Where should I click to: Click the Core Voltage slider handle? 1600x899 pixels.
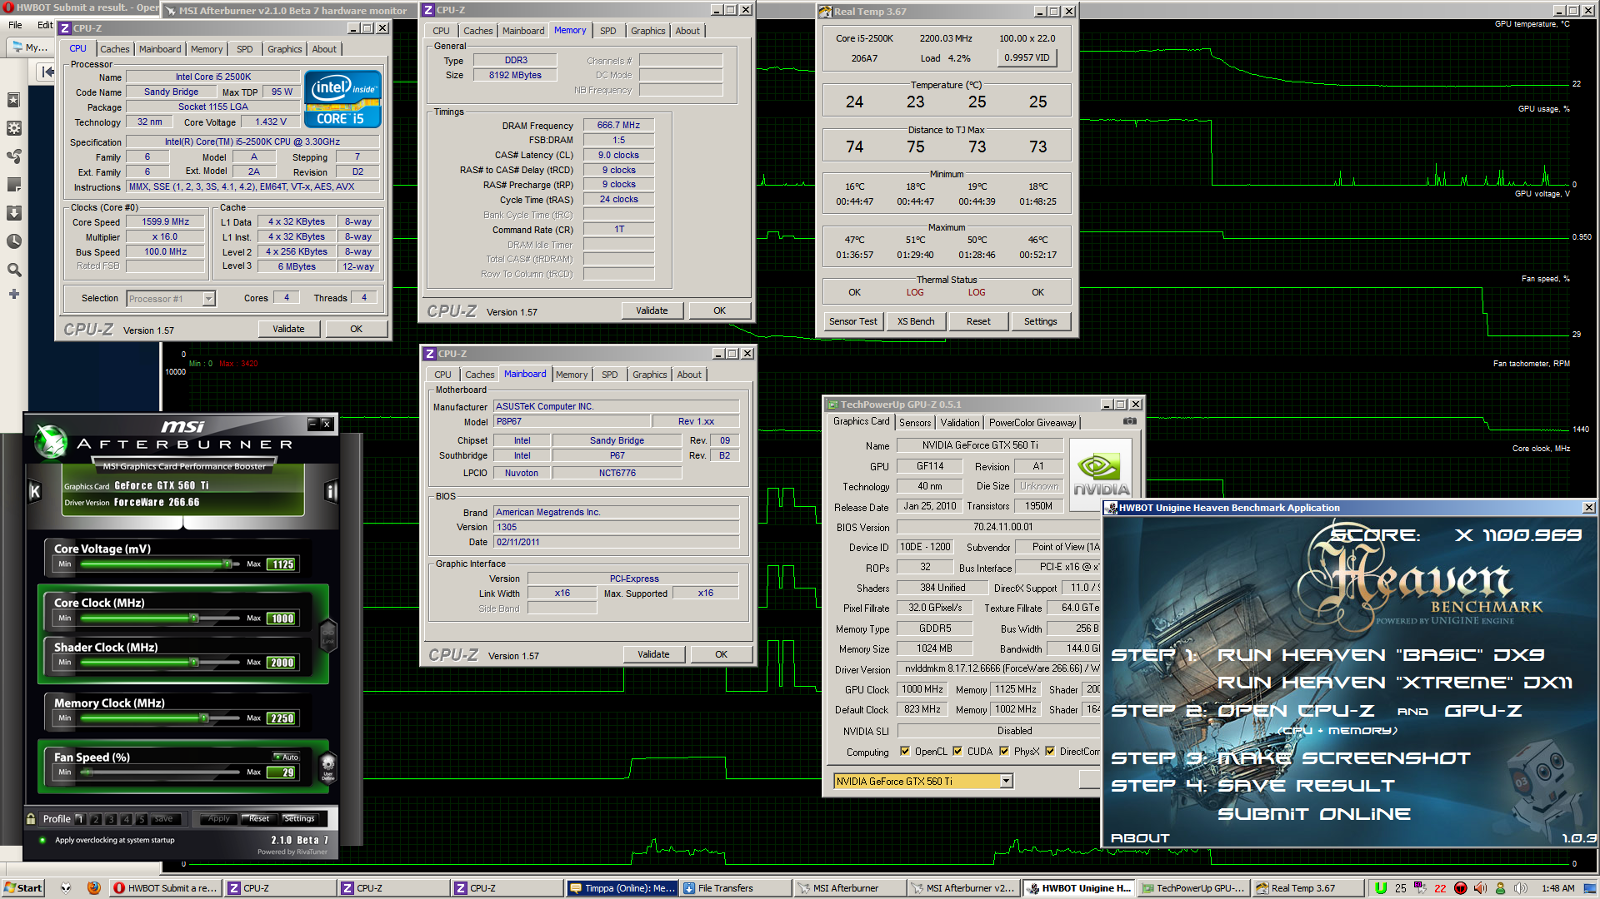(227, 564)
